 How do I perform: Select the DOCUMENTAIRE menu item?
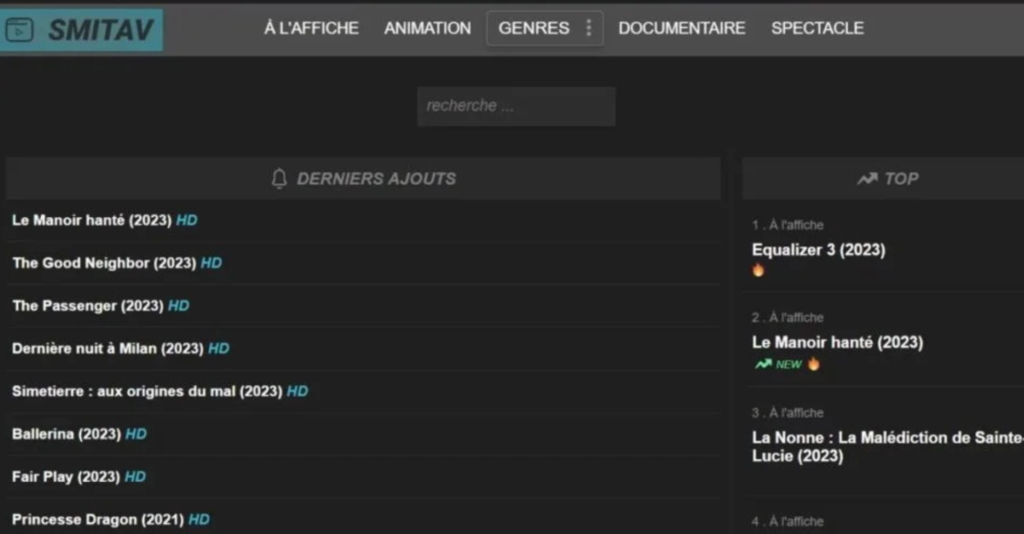pyautogui.click(x=681, y=28)
